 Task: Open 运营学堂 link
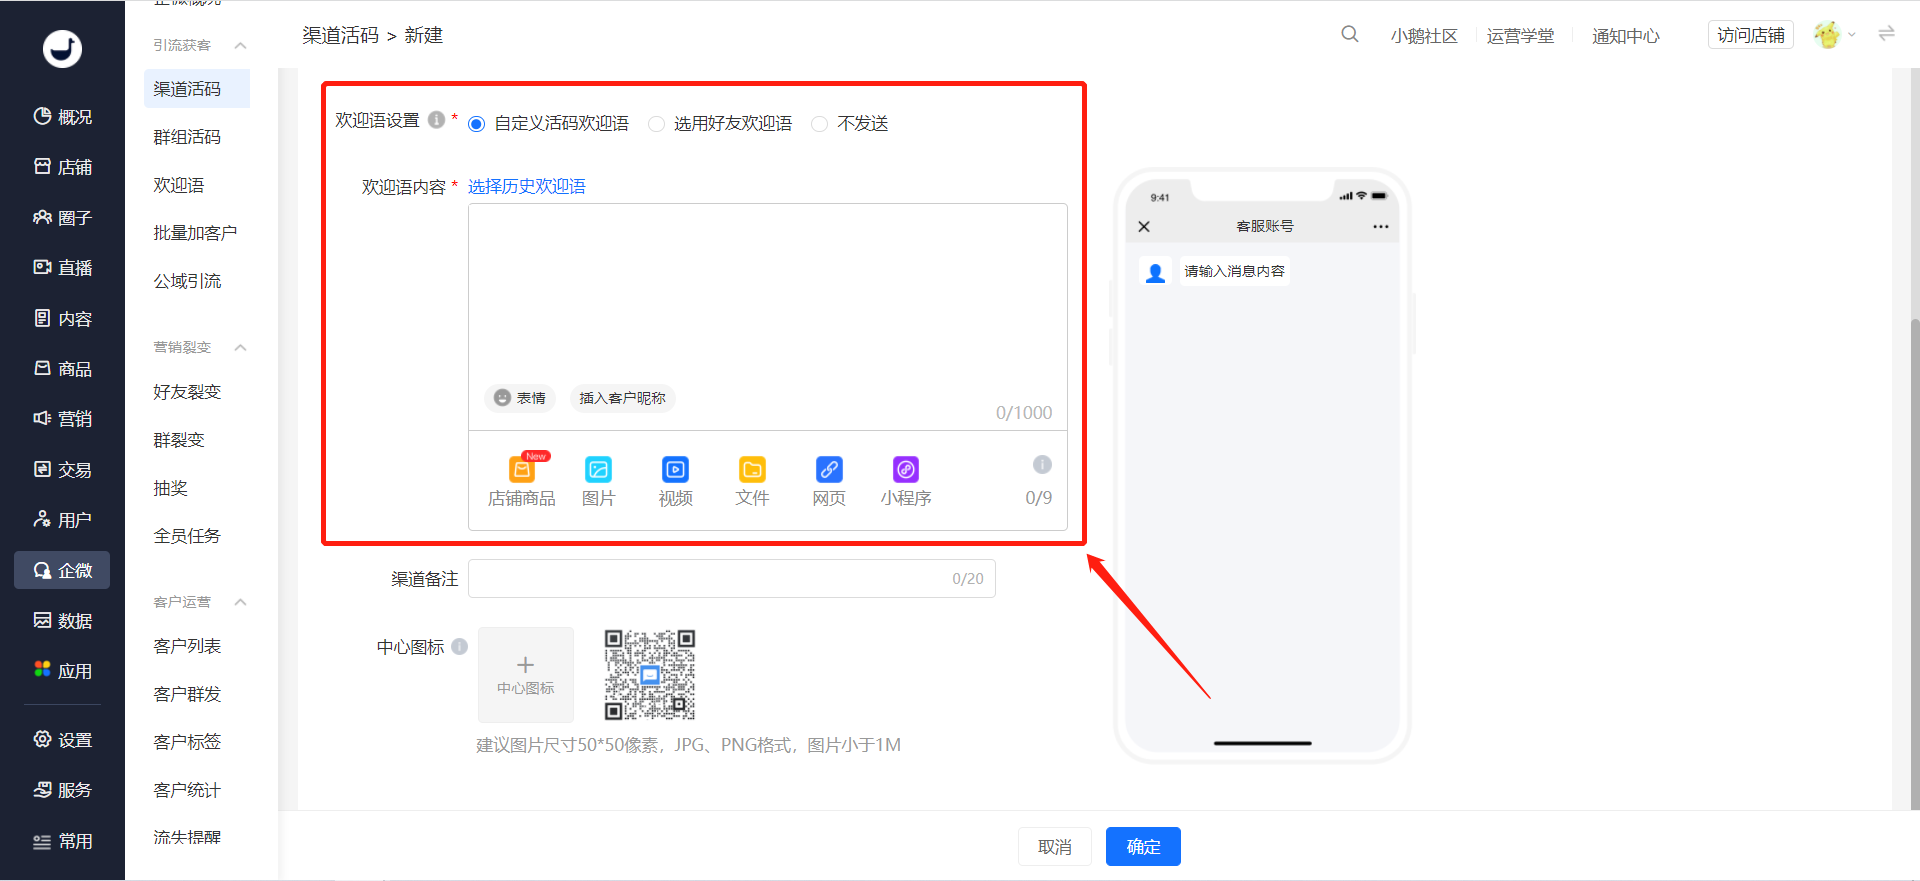click(1520, 36)
